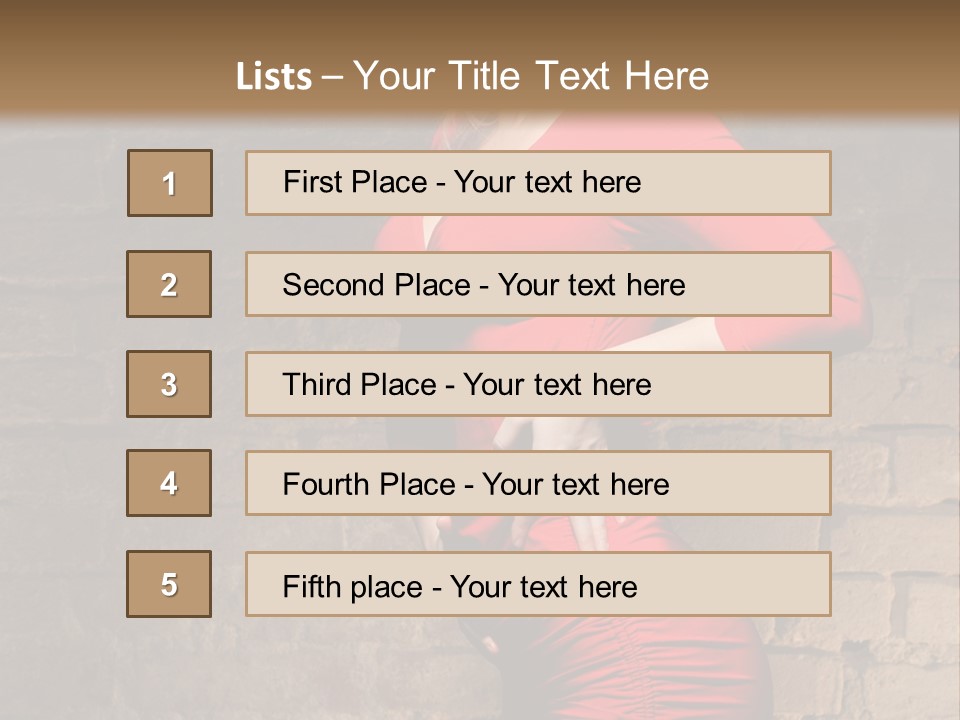Click the Fourth Place text box
Image resolution: width=960 pixels, height=720 pixels.
coord(538,483)
